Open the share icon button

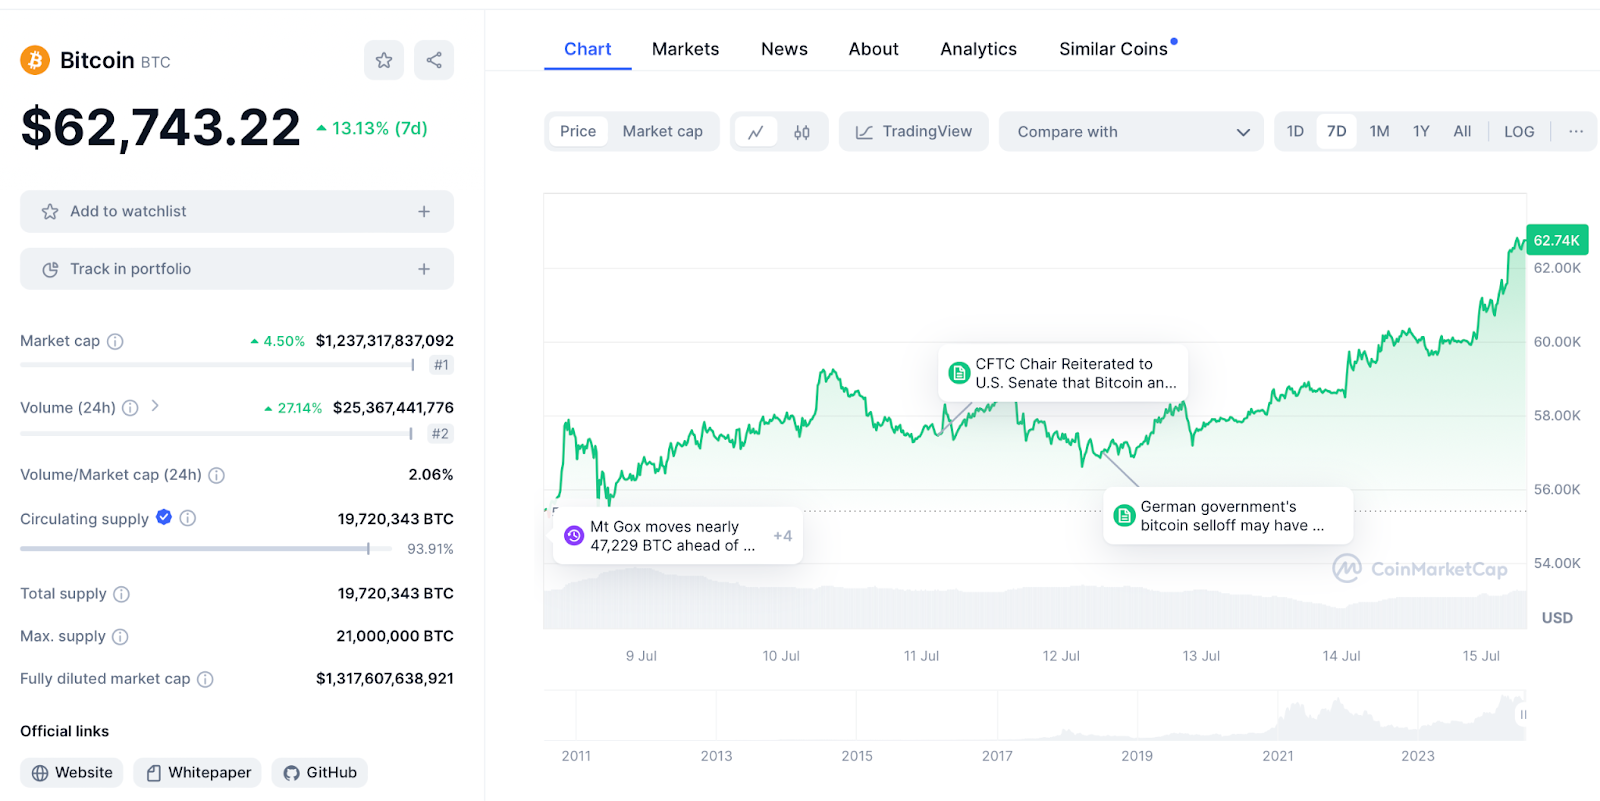pyautogui.click(x=434, y=60)
